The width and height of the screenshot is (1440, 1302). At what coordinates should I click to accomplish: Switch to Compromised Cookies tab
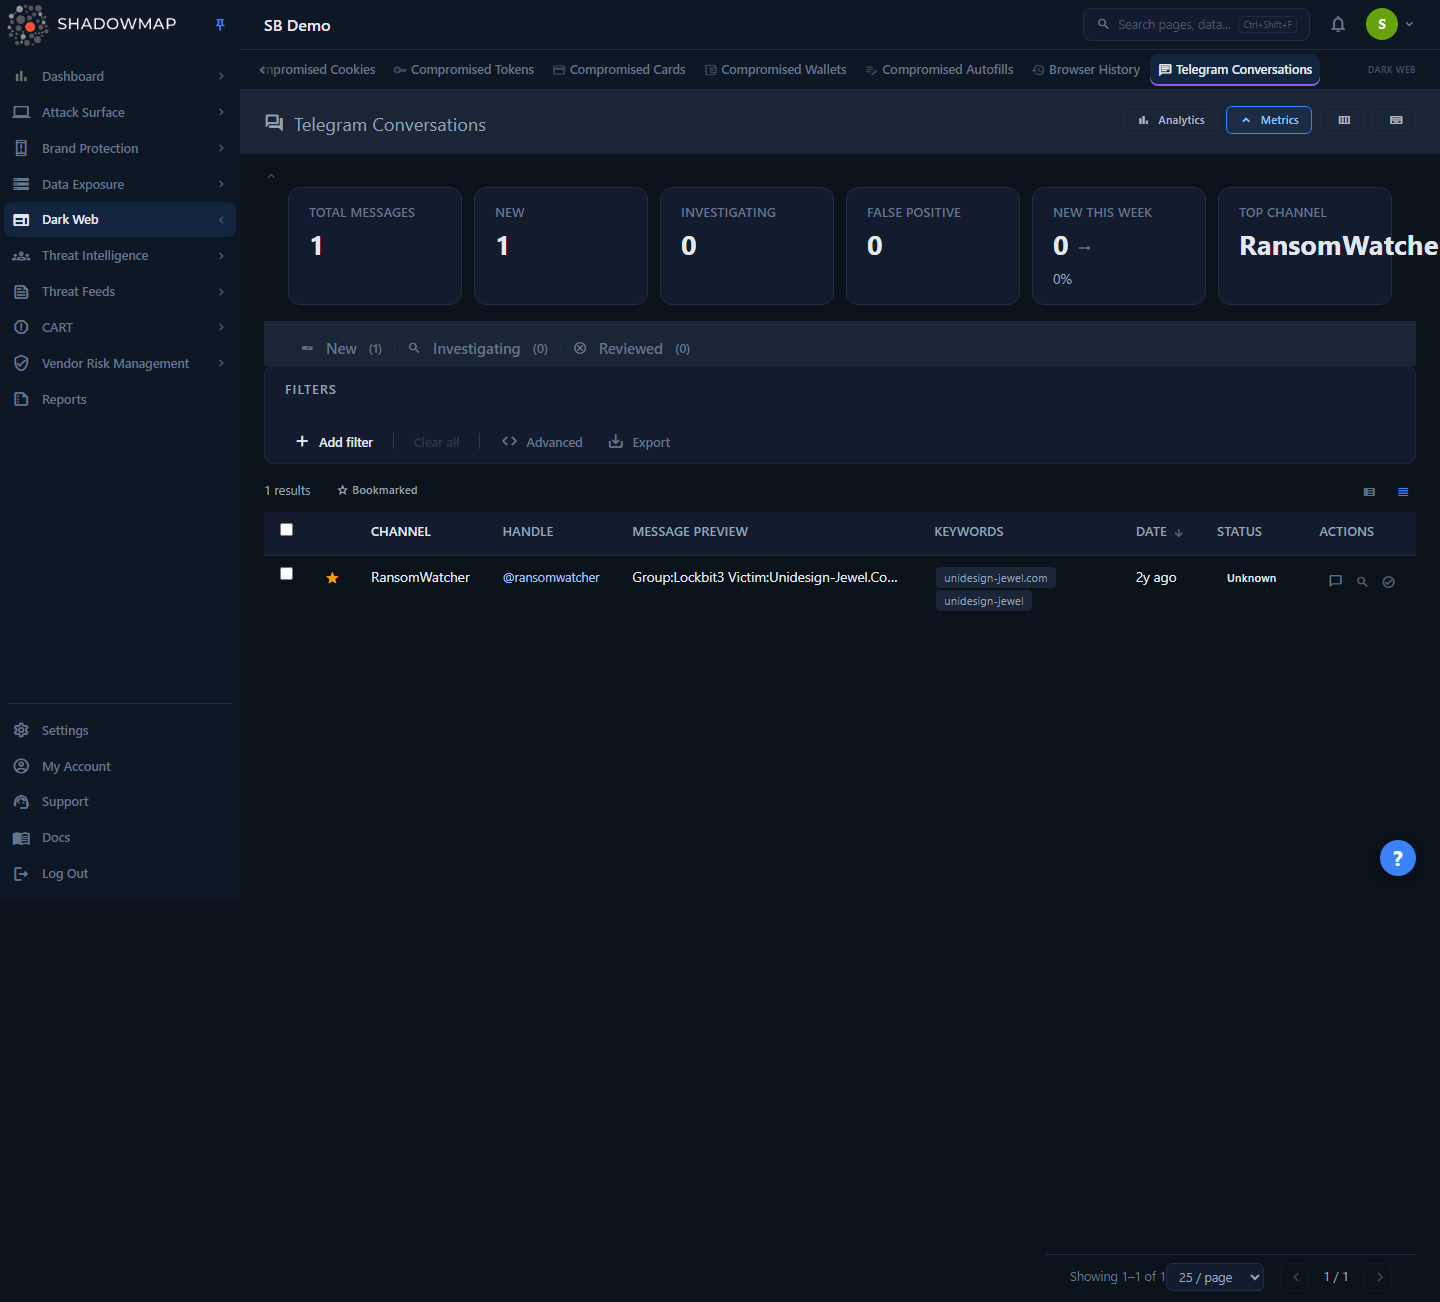click(x=318, y=70)
